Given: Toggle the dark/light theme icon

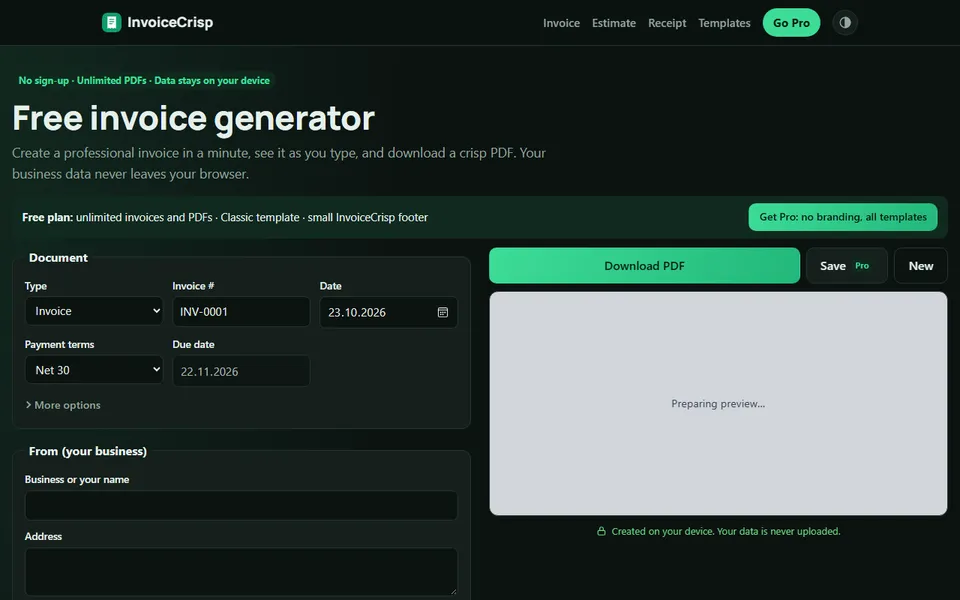Looking at the screenshot, I should [x=845, y=23].
